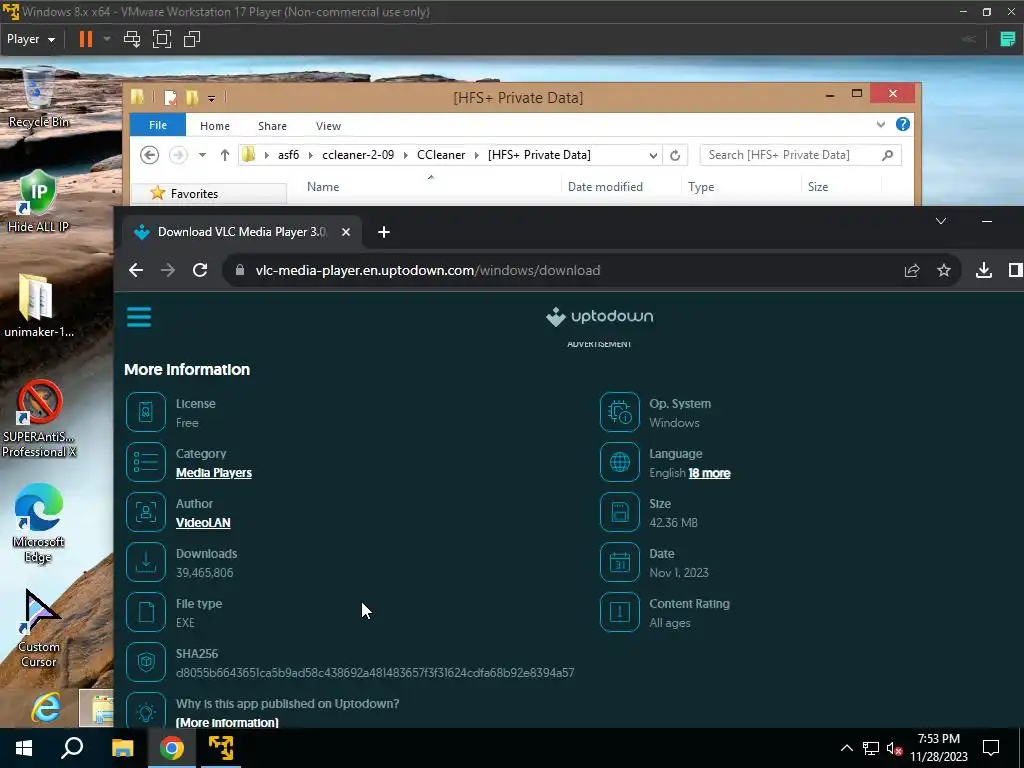Click the Size floppy disk icon
This screenshot has height=768, width=1024.
click(620, 512)
